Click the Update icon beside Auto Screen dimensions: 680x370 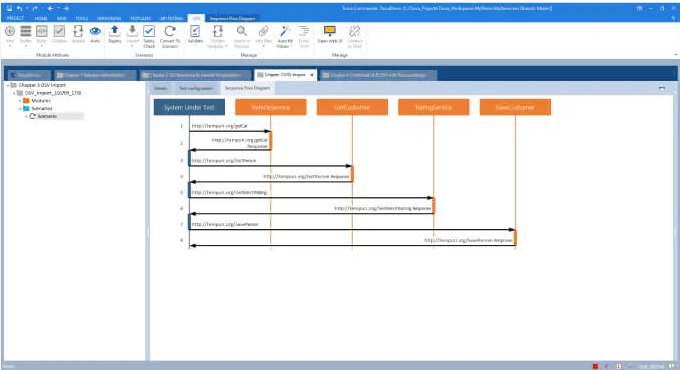pyautogui.click(x=78, y=31)
